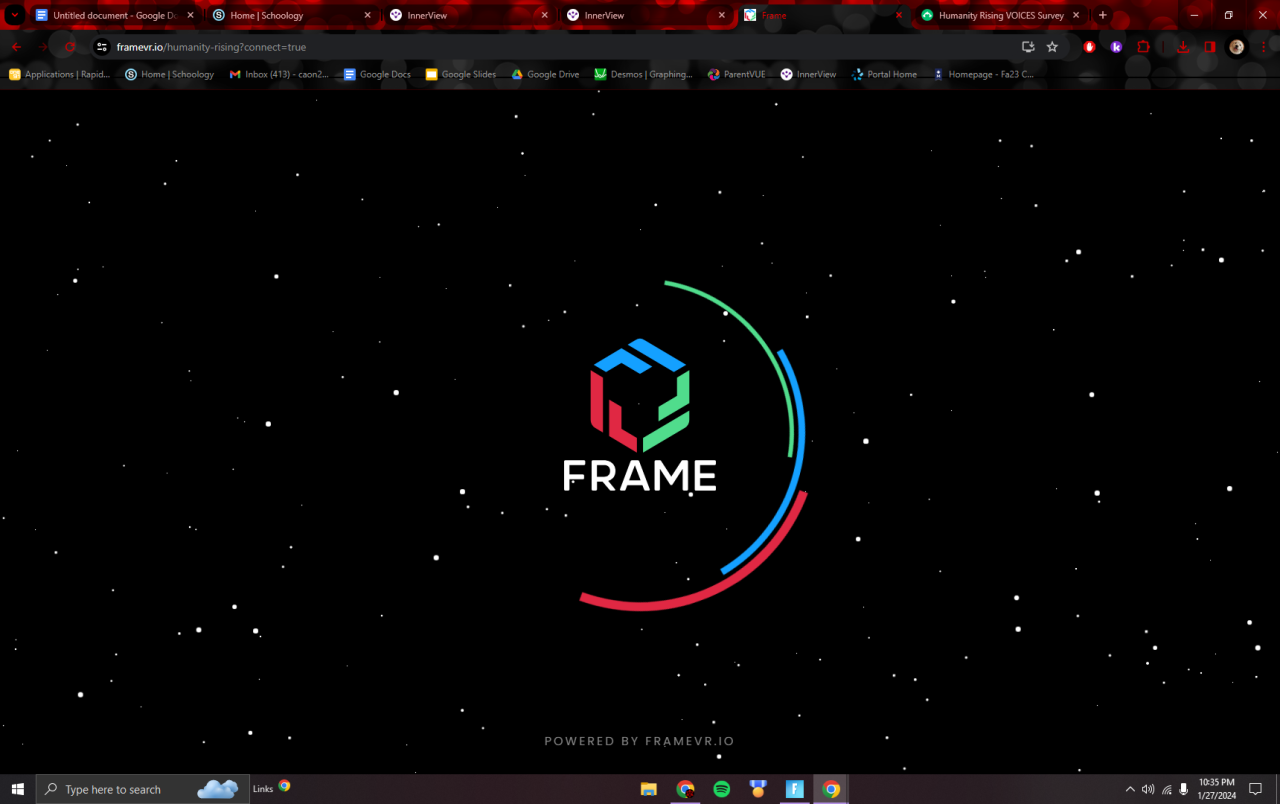Viewport: 1280px width, 804px height.
Task: Reload the framevr.io page
Action: click(70, 47)
